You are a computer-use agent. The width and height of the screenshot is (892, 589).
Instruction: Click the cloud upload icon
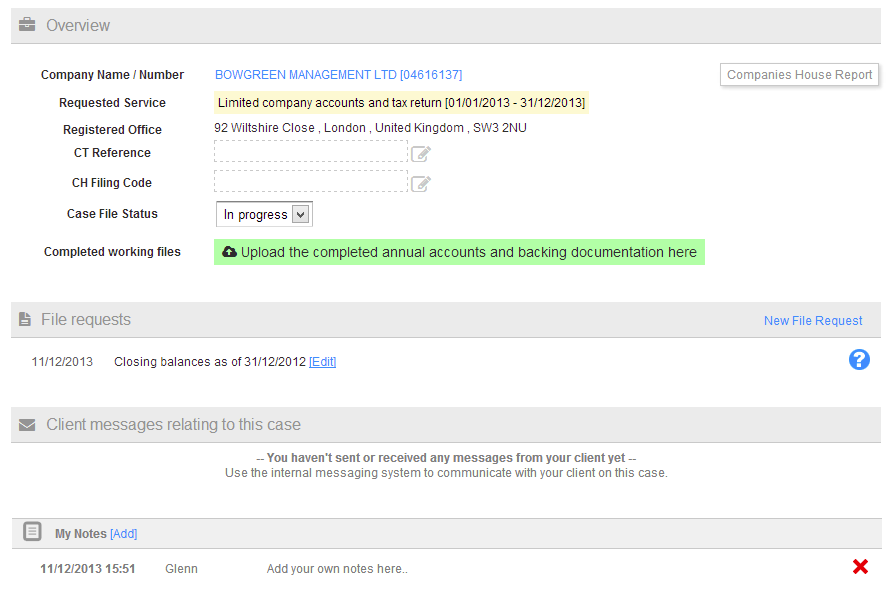click(229, 252)
